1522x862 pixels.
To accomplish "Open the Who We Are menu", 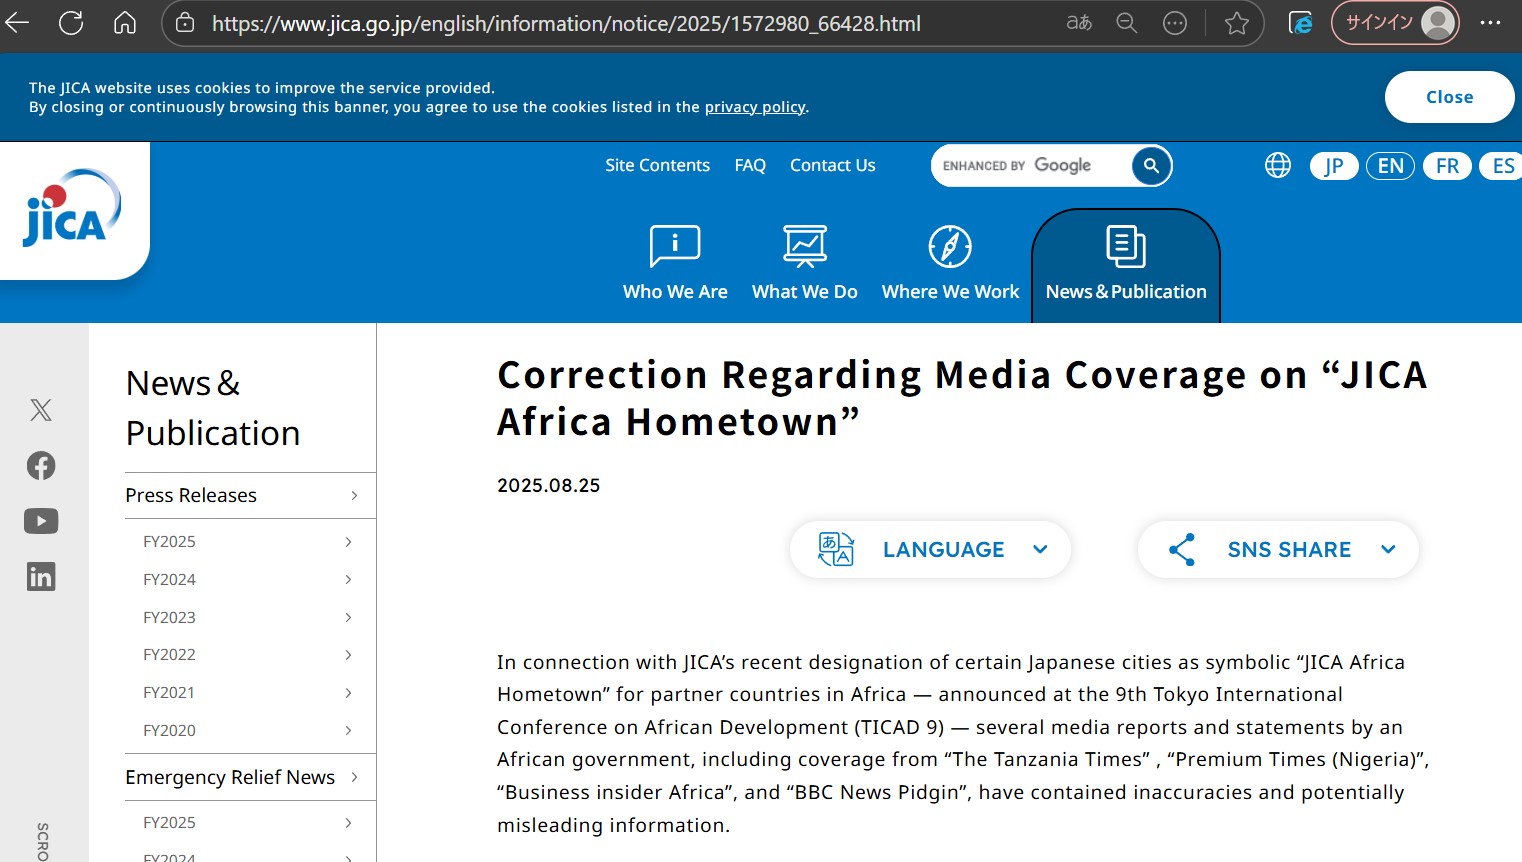I will (x=675, y=262).
